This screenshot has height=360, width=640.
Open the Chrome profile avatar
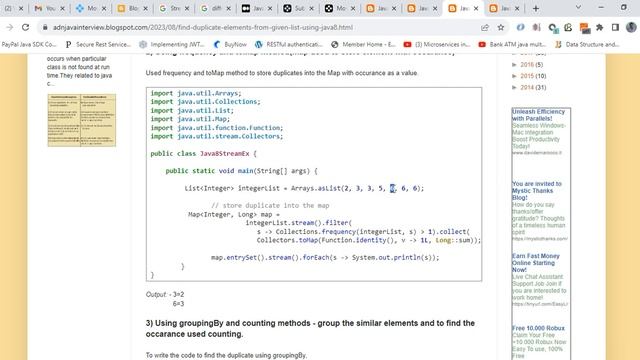pyautogui.click(x=631, y=27)
